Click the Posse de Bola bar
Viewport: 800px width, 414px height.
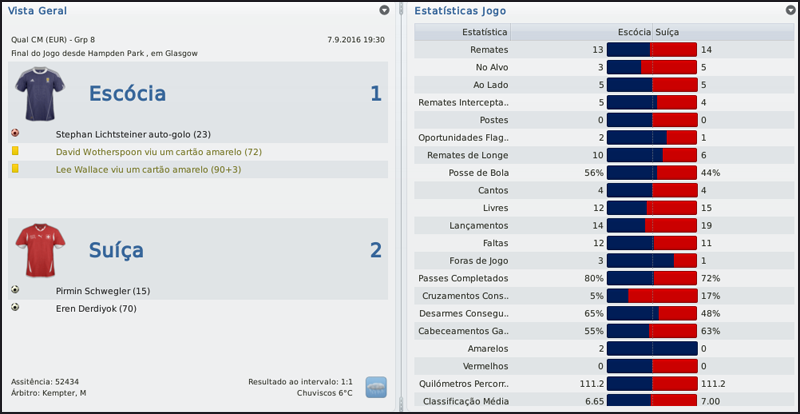[x=652, y=172]
